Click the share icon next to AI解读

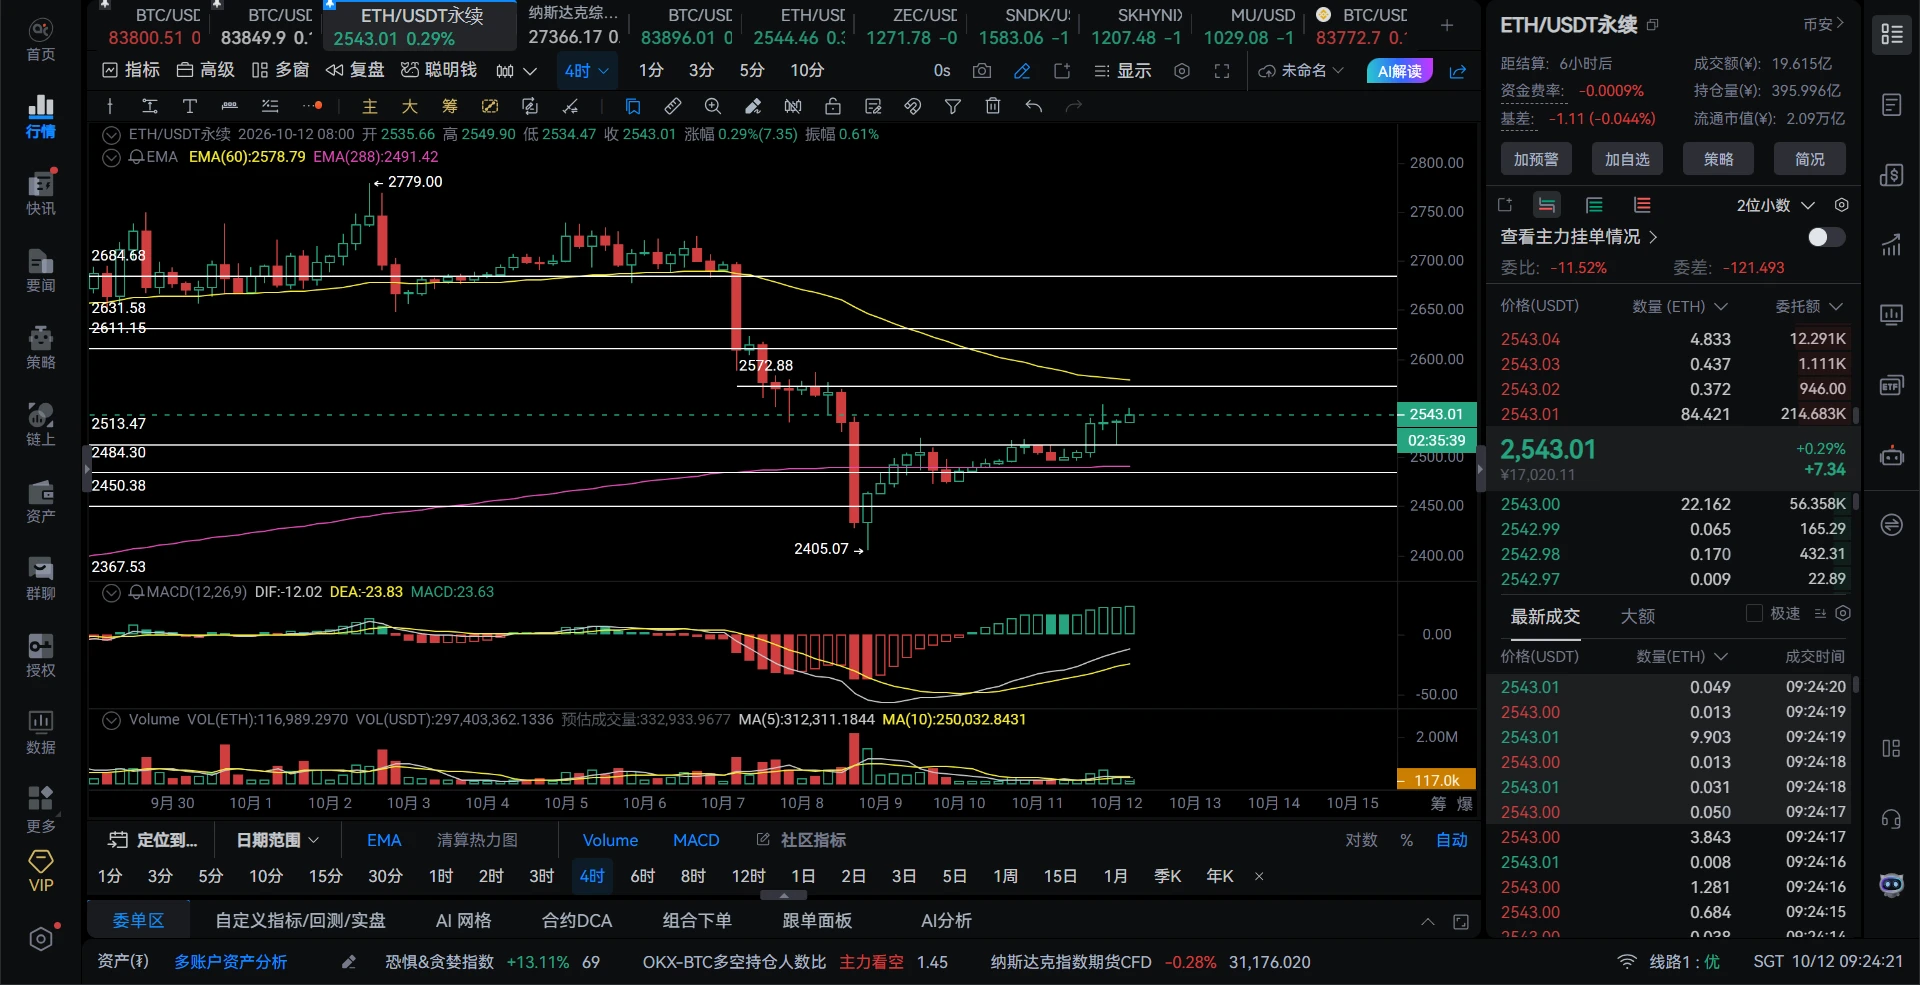point(1458,71)
